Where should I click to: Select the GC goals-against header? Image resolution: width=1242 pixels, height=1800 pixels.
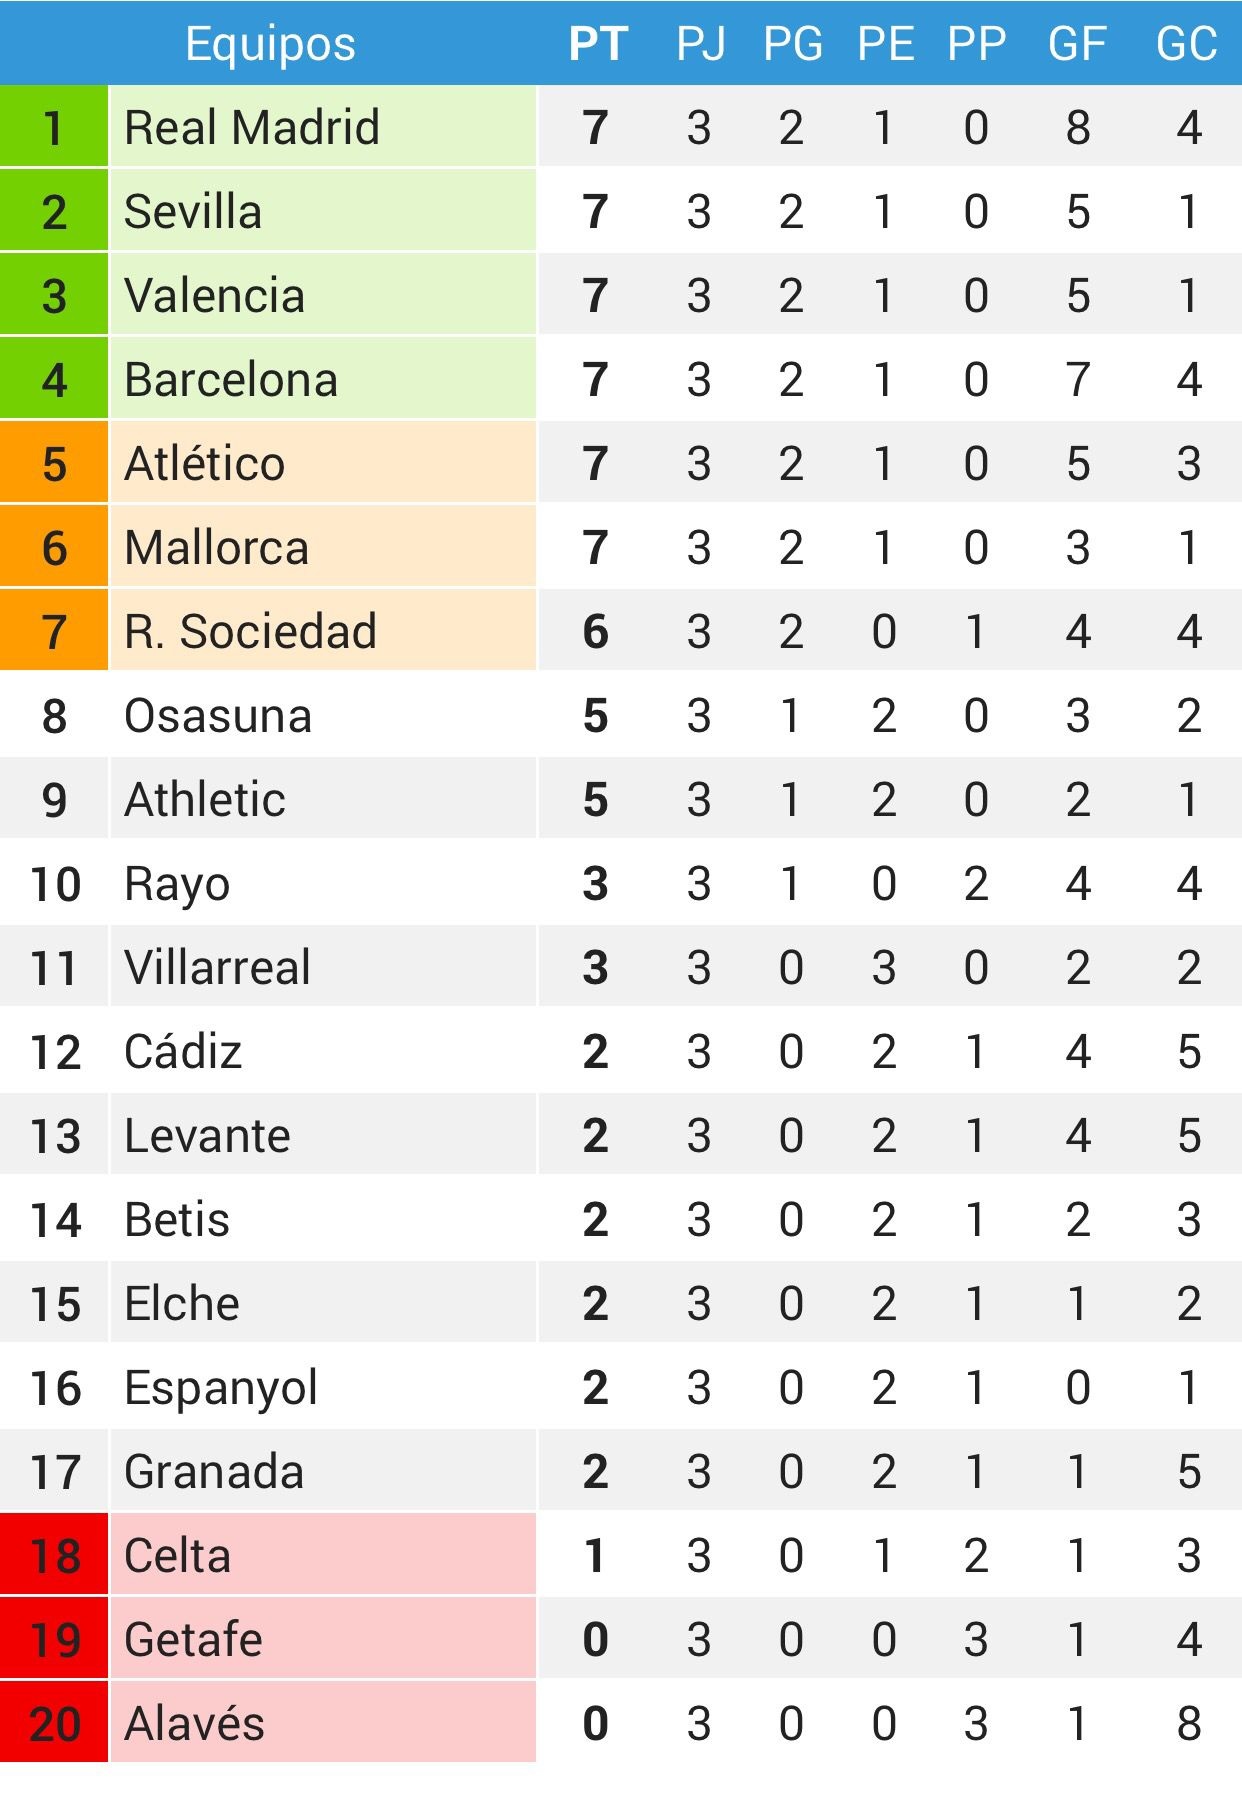coord(1187,44)
